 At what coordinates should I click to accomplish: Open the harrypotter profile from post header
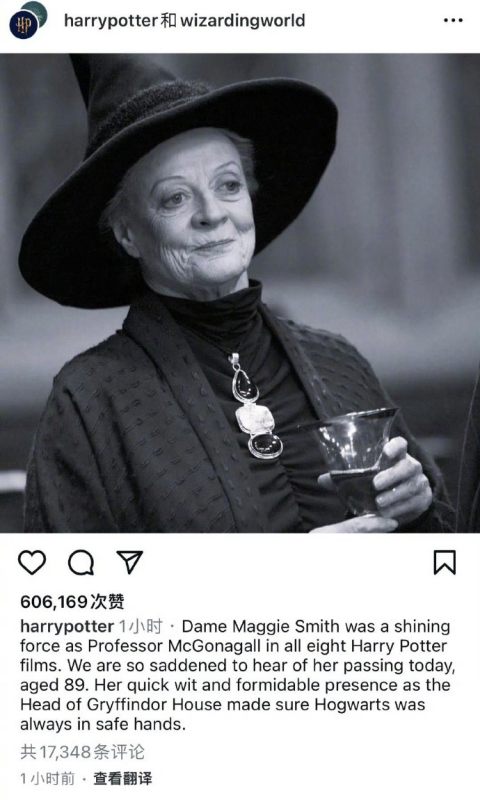pyautogui.click(x=111, y=20)
